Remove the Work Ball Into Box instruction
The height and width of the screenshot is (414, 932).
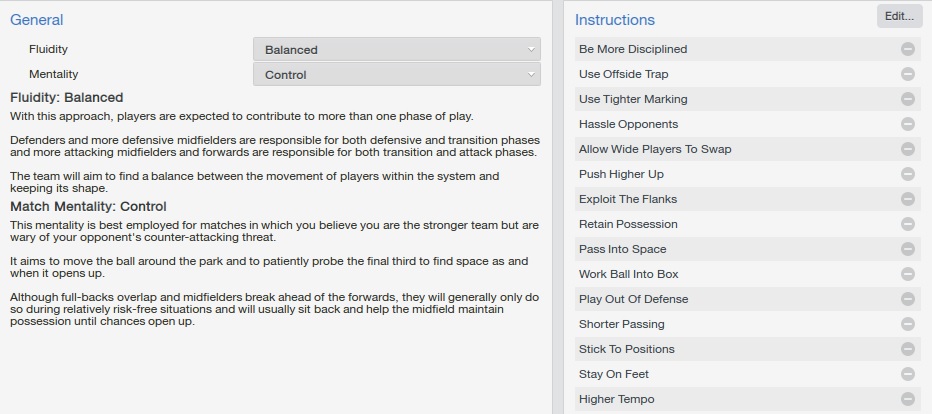(x=908, y=274)
